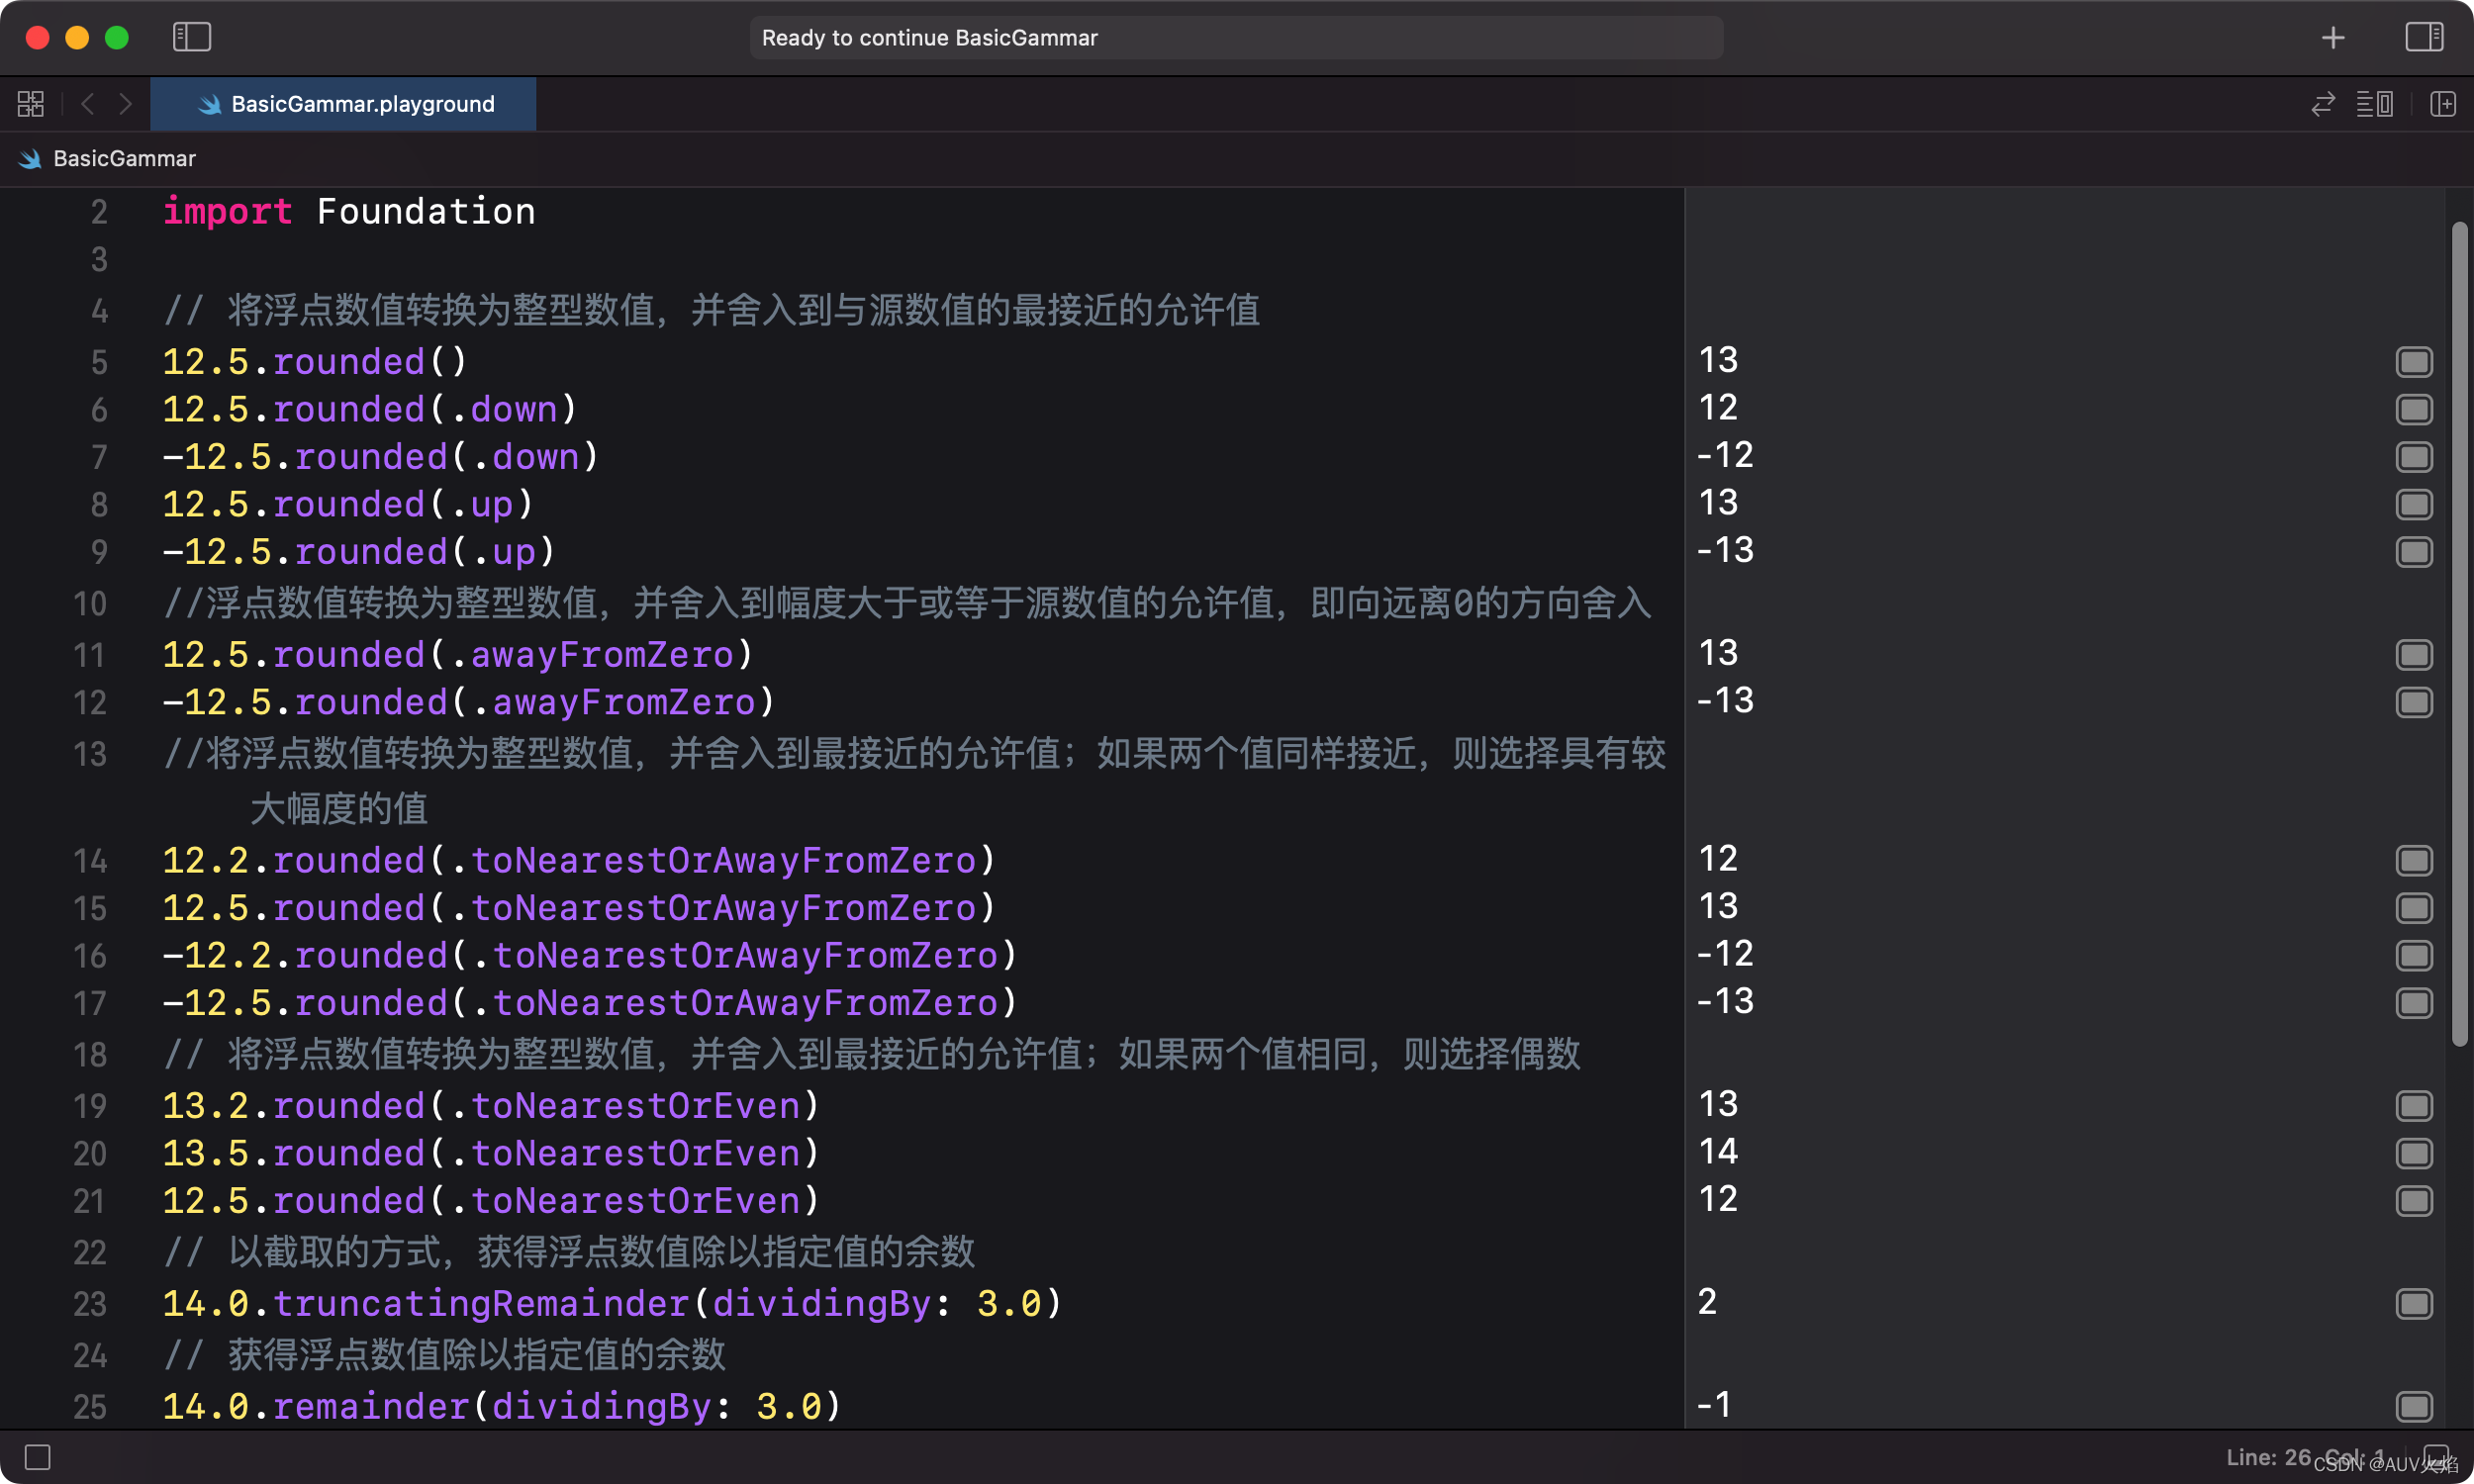Add a new editor on the right
2474x1484 pixels.
pyautogui.click(x=2442, y=104)
